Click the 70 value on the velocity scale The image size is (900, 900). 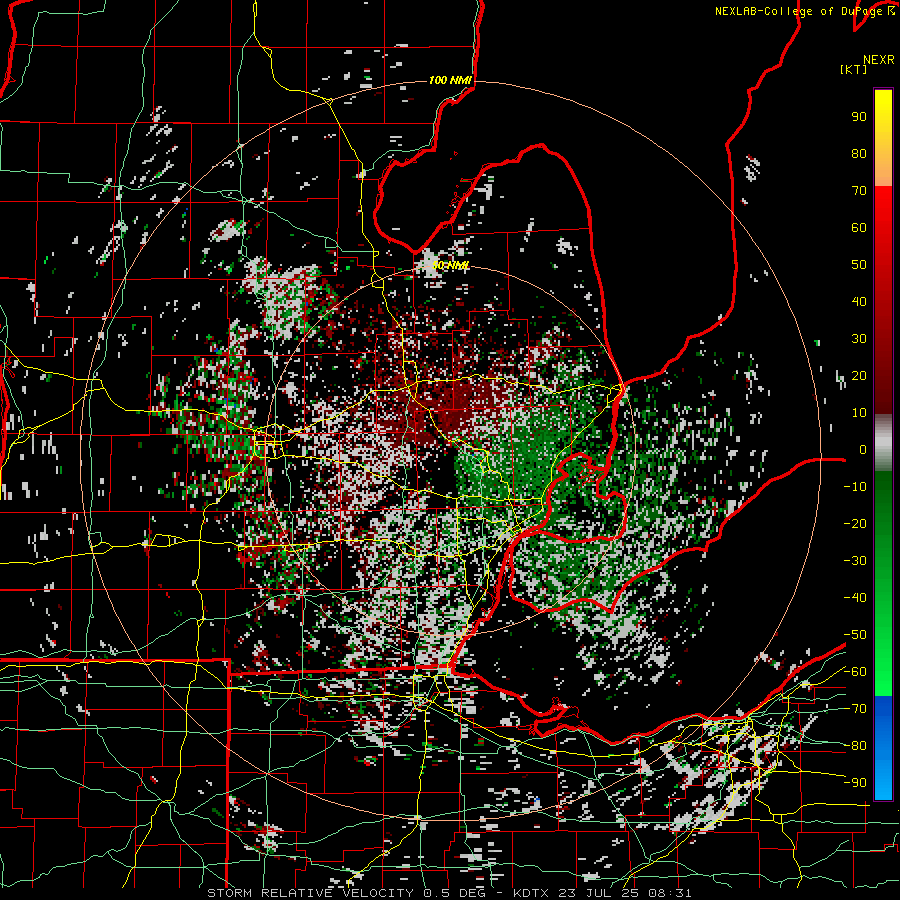pos(859,191)
